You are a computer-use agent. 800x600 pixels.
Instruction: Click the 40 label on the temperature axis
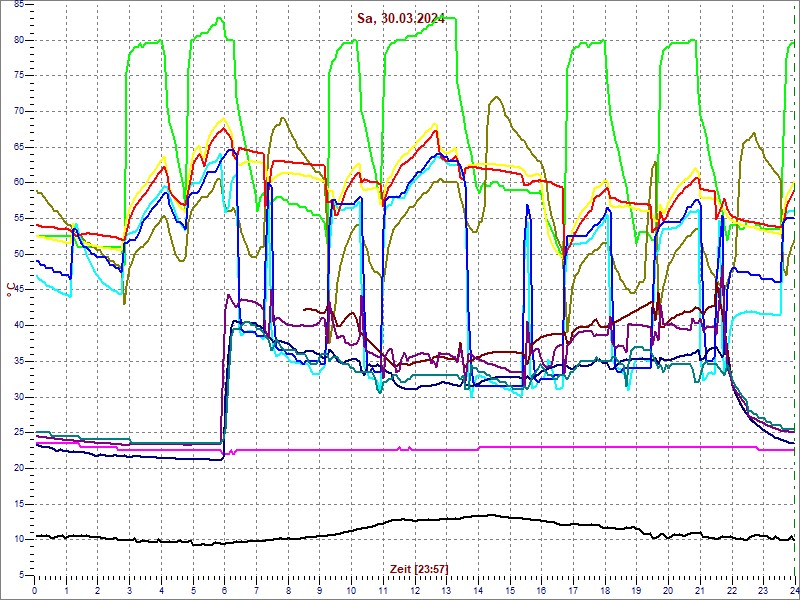(18, 326)
